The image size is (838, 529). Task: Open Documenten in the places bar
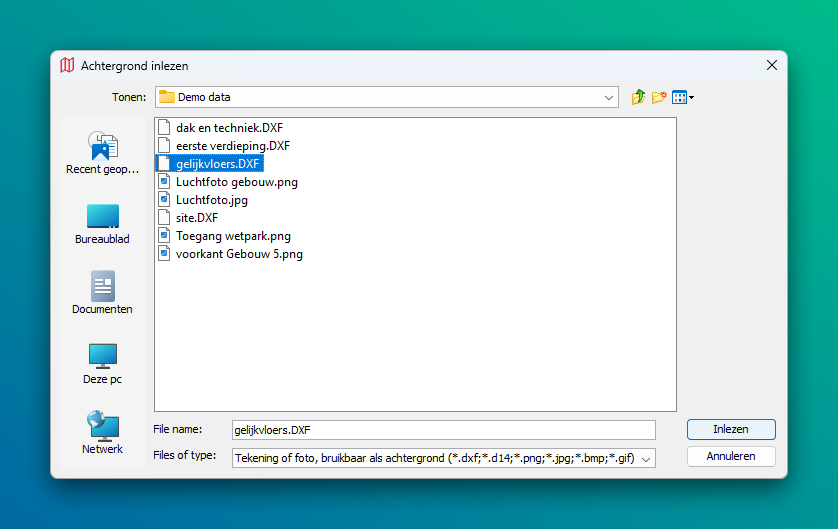103,293
